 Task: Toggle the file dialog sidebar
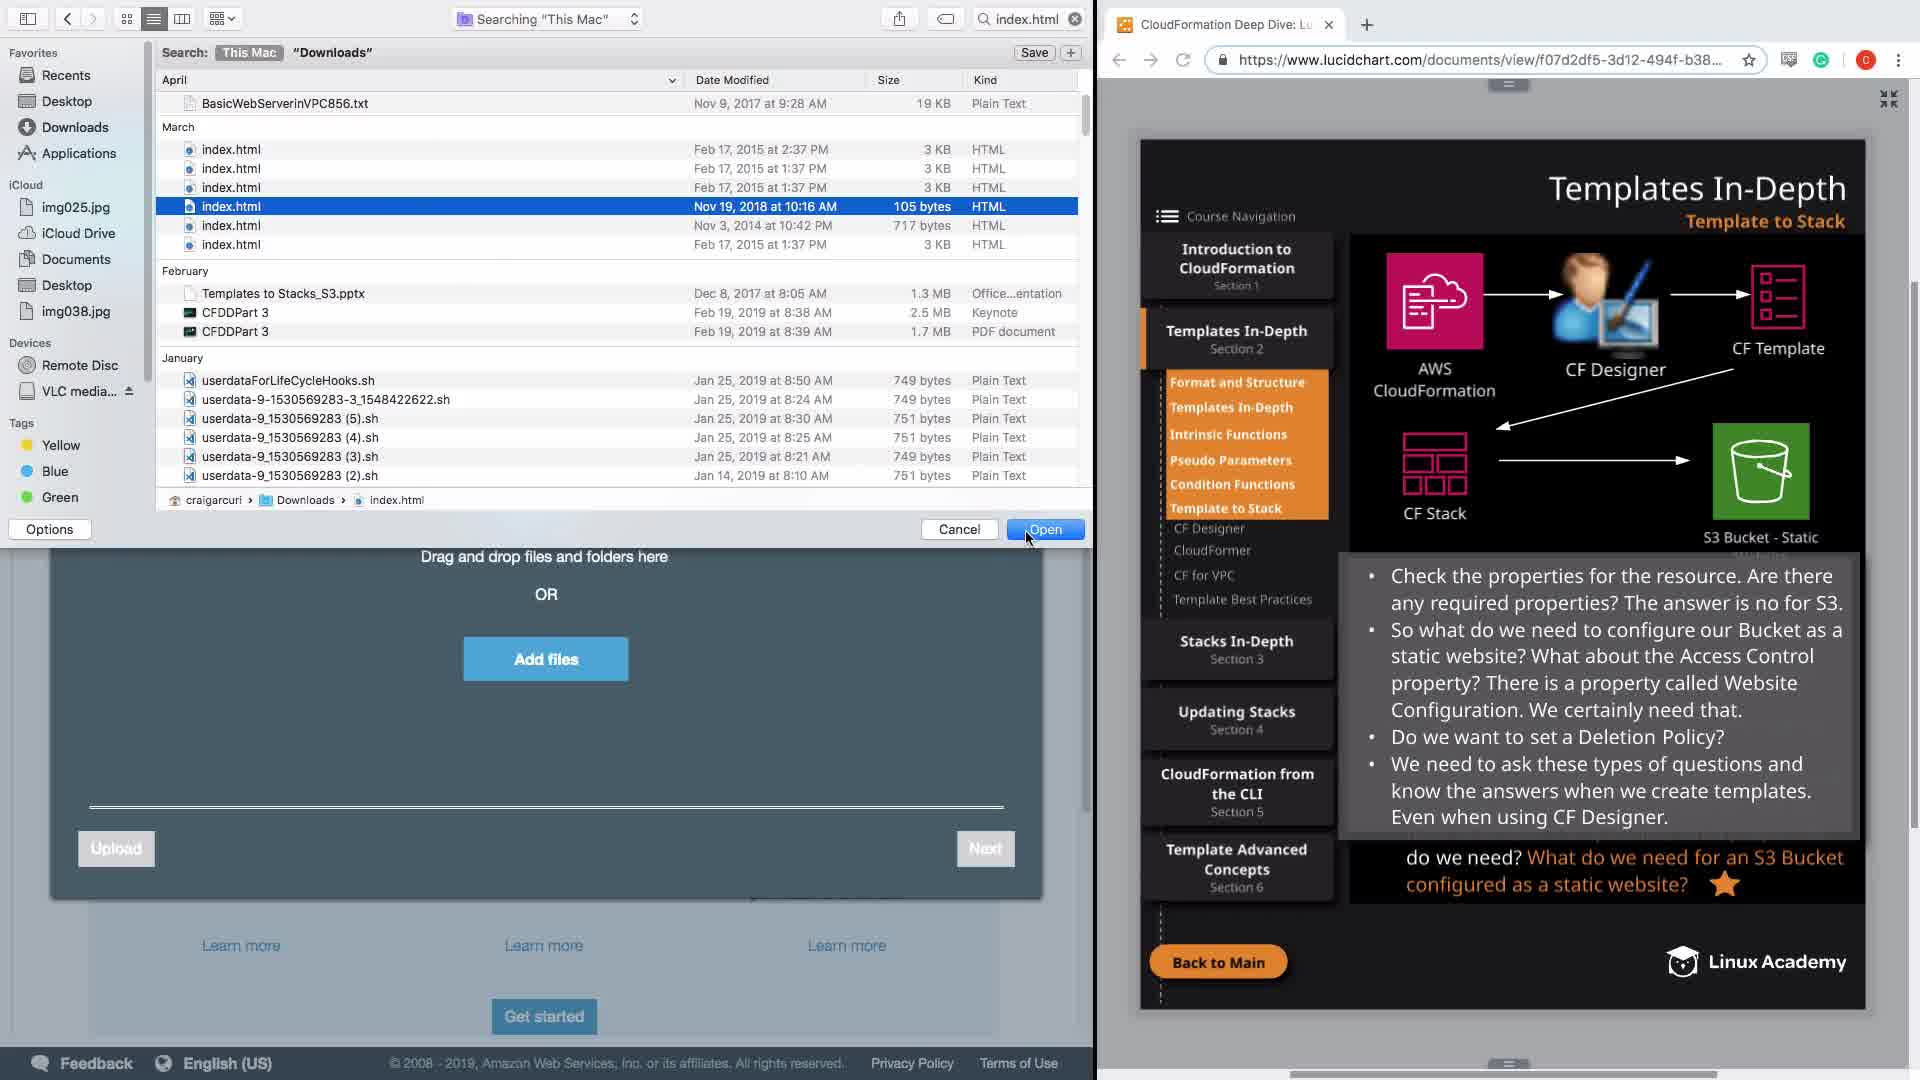coord(28,18)
